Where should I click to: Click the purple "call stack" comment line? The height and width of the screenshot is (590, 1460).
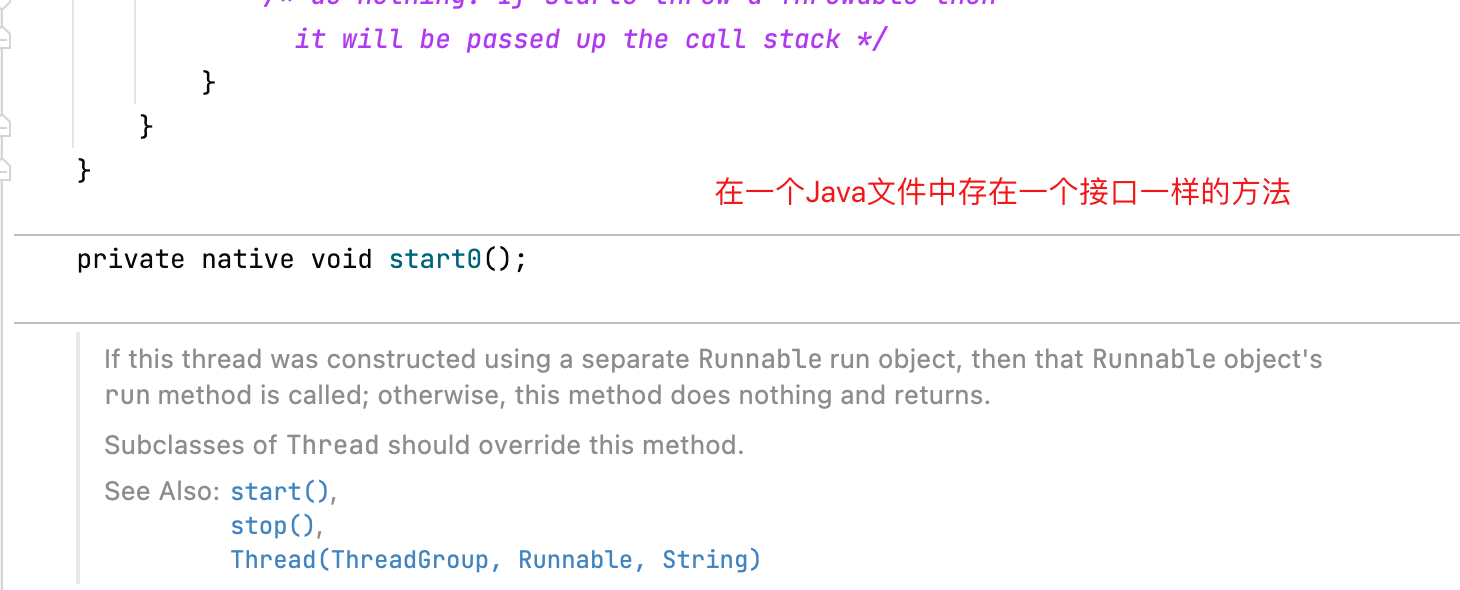click(x=590, y=40)
